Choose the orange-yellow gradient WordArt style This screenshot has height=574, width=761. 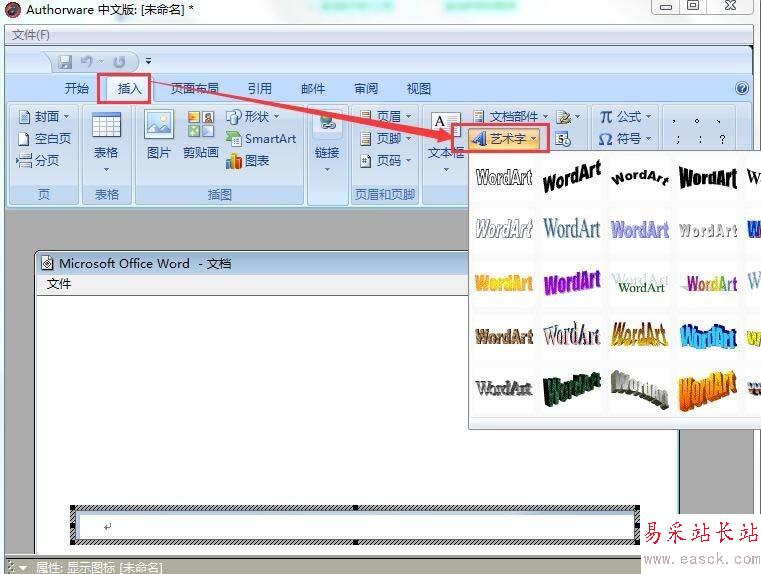(x=504, y=283)
